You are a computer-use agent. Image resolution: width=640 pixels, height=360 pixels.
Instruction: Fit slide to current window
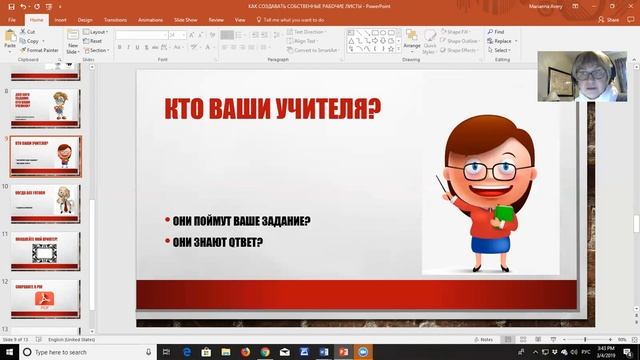(634, 340)
